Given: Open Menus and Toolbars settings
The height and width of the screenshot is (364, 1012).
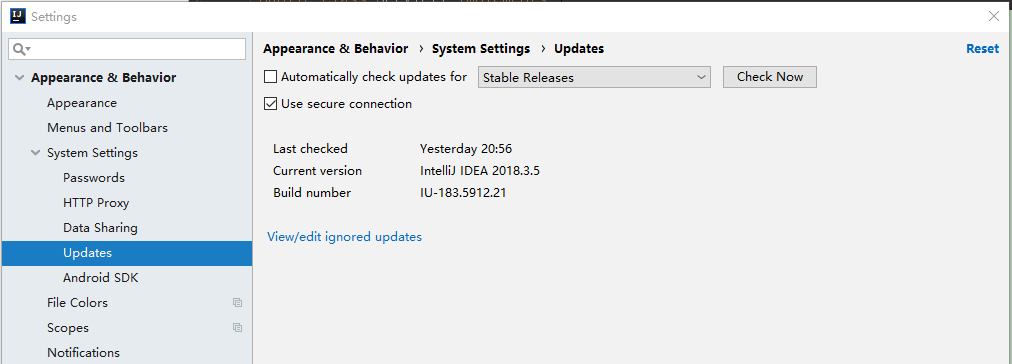Looking at the screenshot, I should tap(107, 128).
